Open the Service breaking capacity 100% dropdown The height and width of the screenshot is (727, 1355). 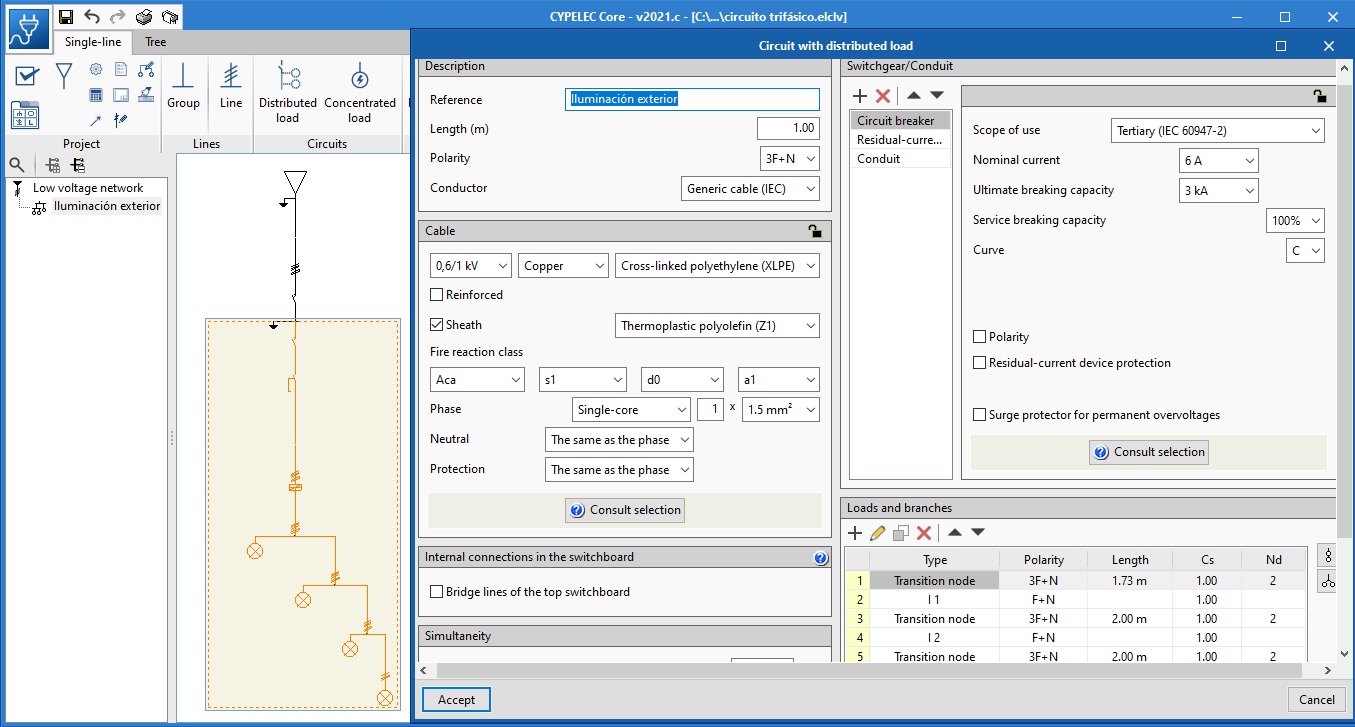[1295, 221]
